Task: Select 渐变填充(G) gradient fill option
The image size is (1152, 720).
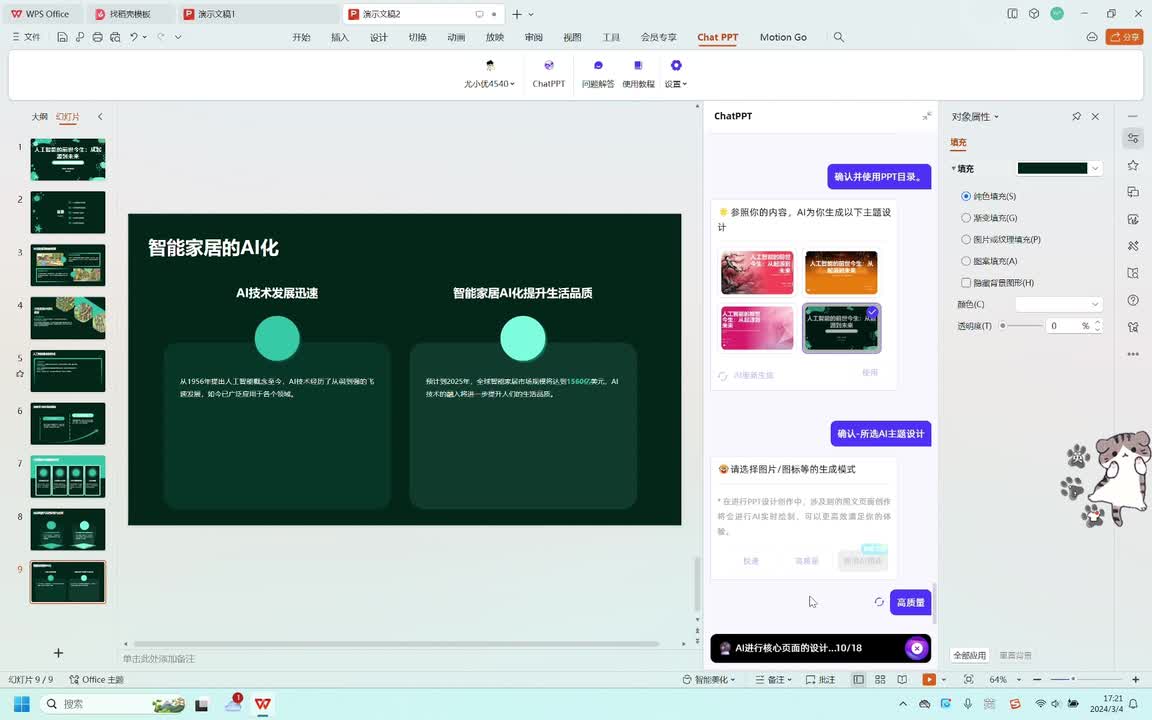Action: (966, 218)
